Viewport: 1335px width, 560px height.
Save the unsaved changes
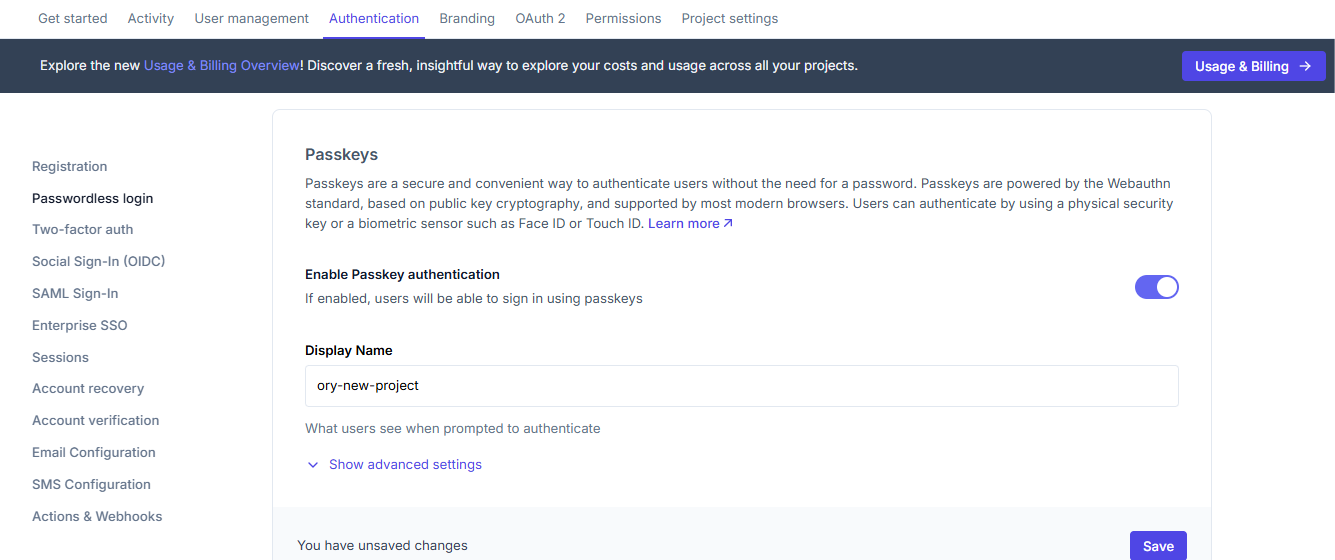click(1158, 546)
